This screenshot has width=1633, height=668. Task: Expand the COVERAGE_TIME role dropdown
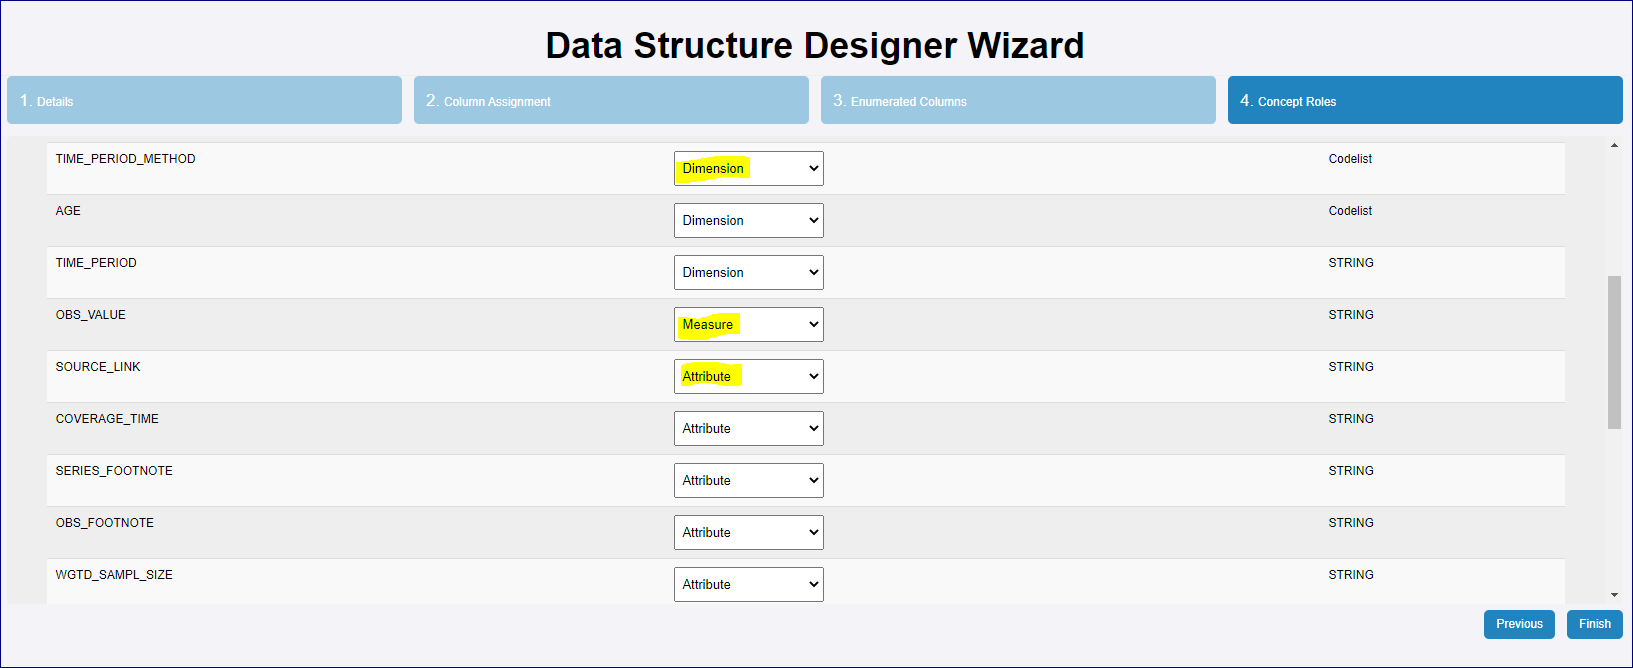click(748, 429)
